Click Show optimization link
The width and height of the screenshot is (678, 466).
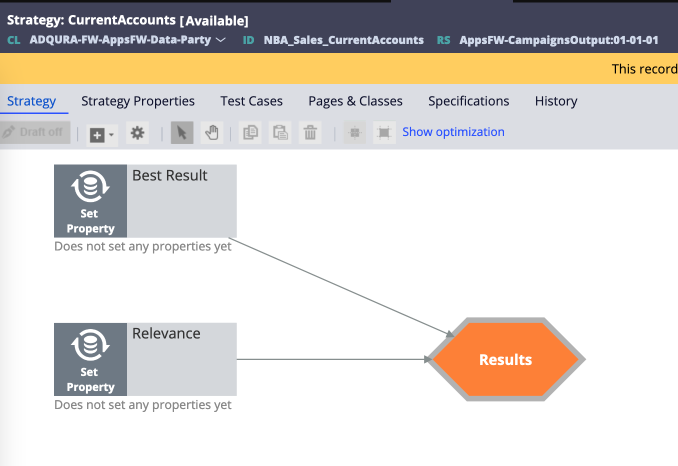pos(453,132)
